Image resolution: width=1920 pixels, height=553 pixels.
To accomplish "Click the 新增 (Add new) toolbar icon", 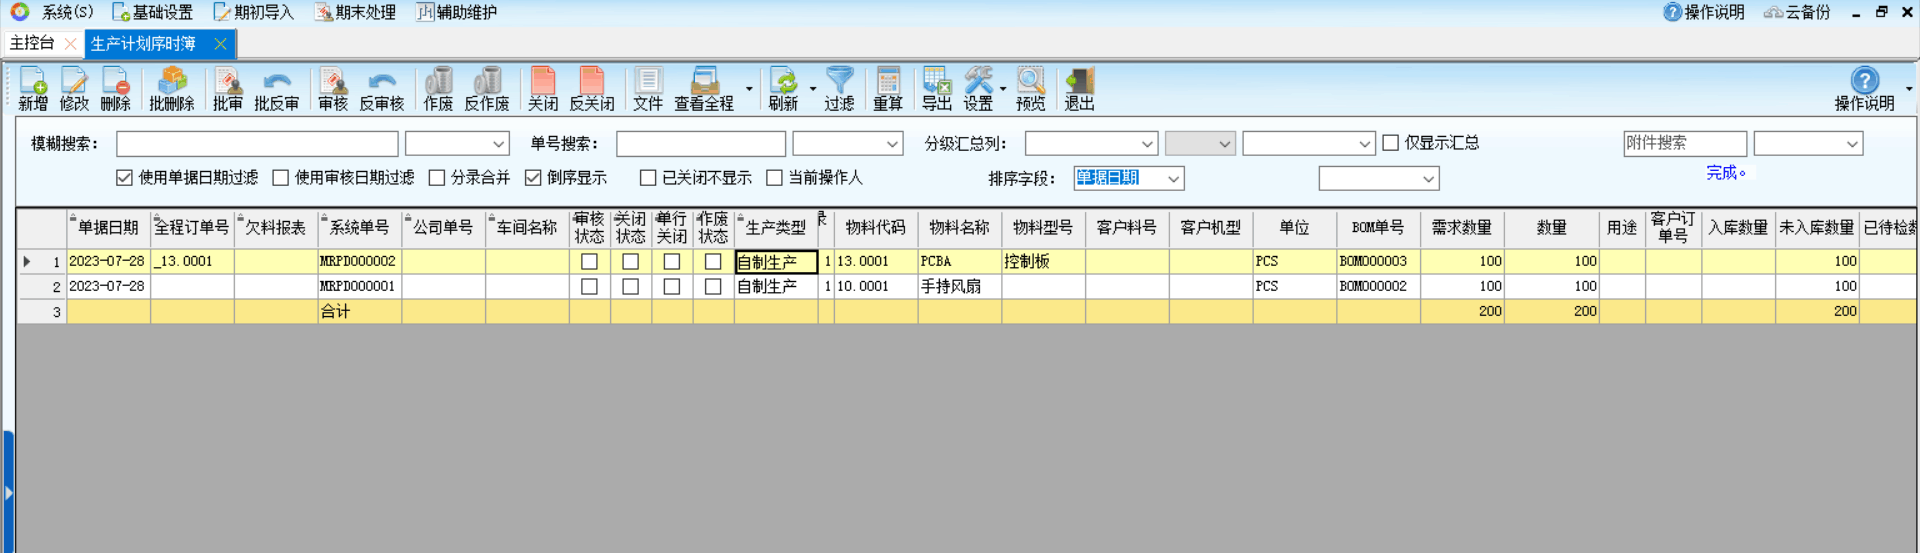I will [33, 88].
